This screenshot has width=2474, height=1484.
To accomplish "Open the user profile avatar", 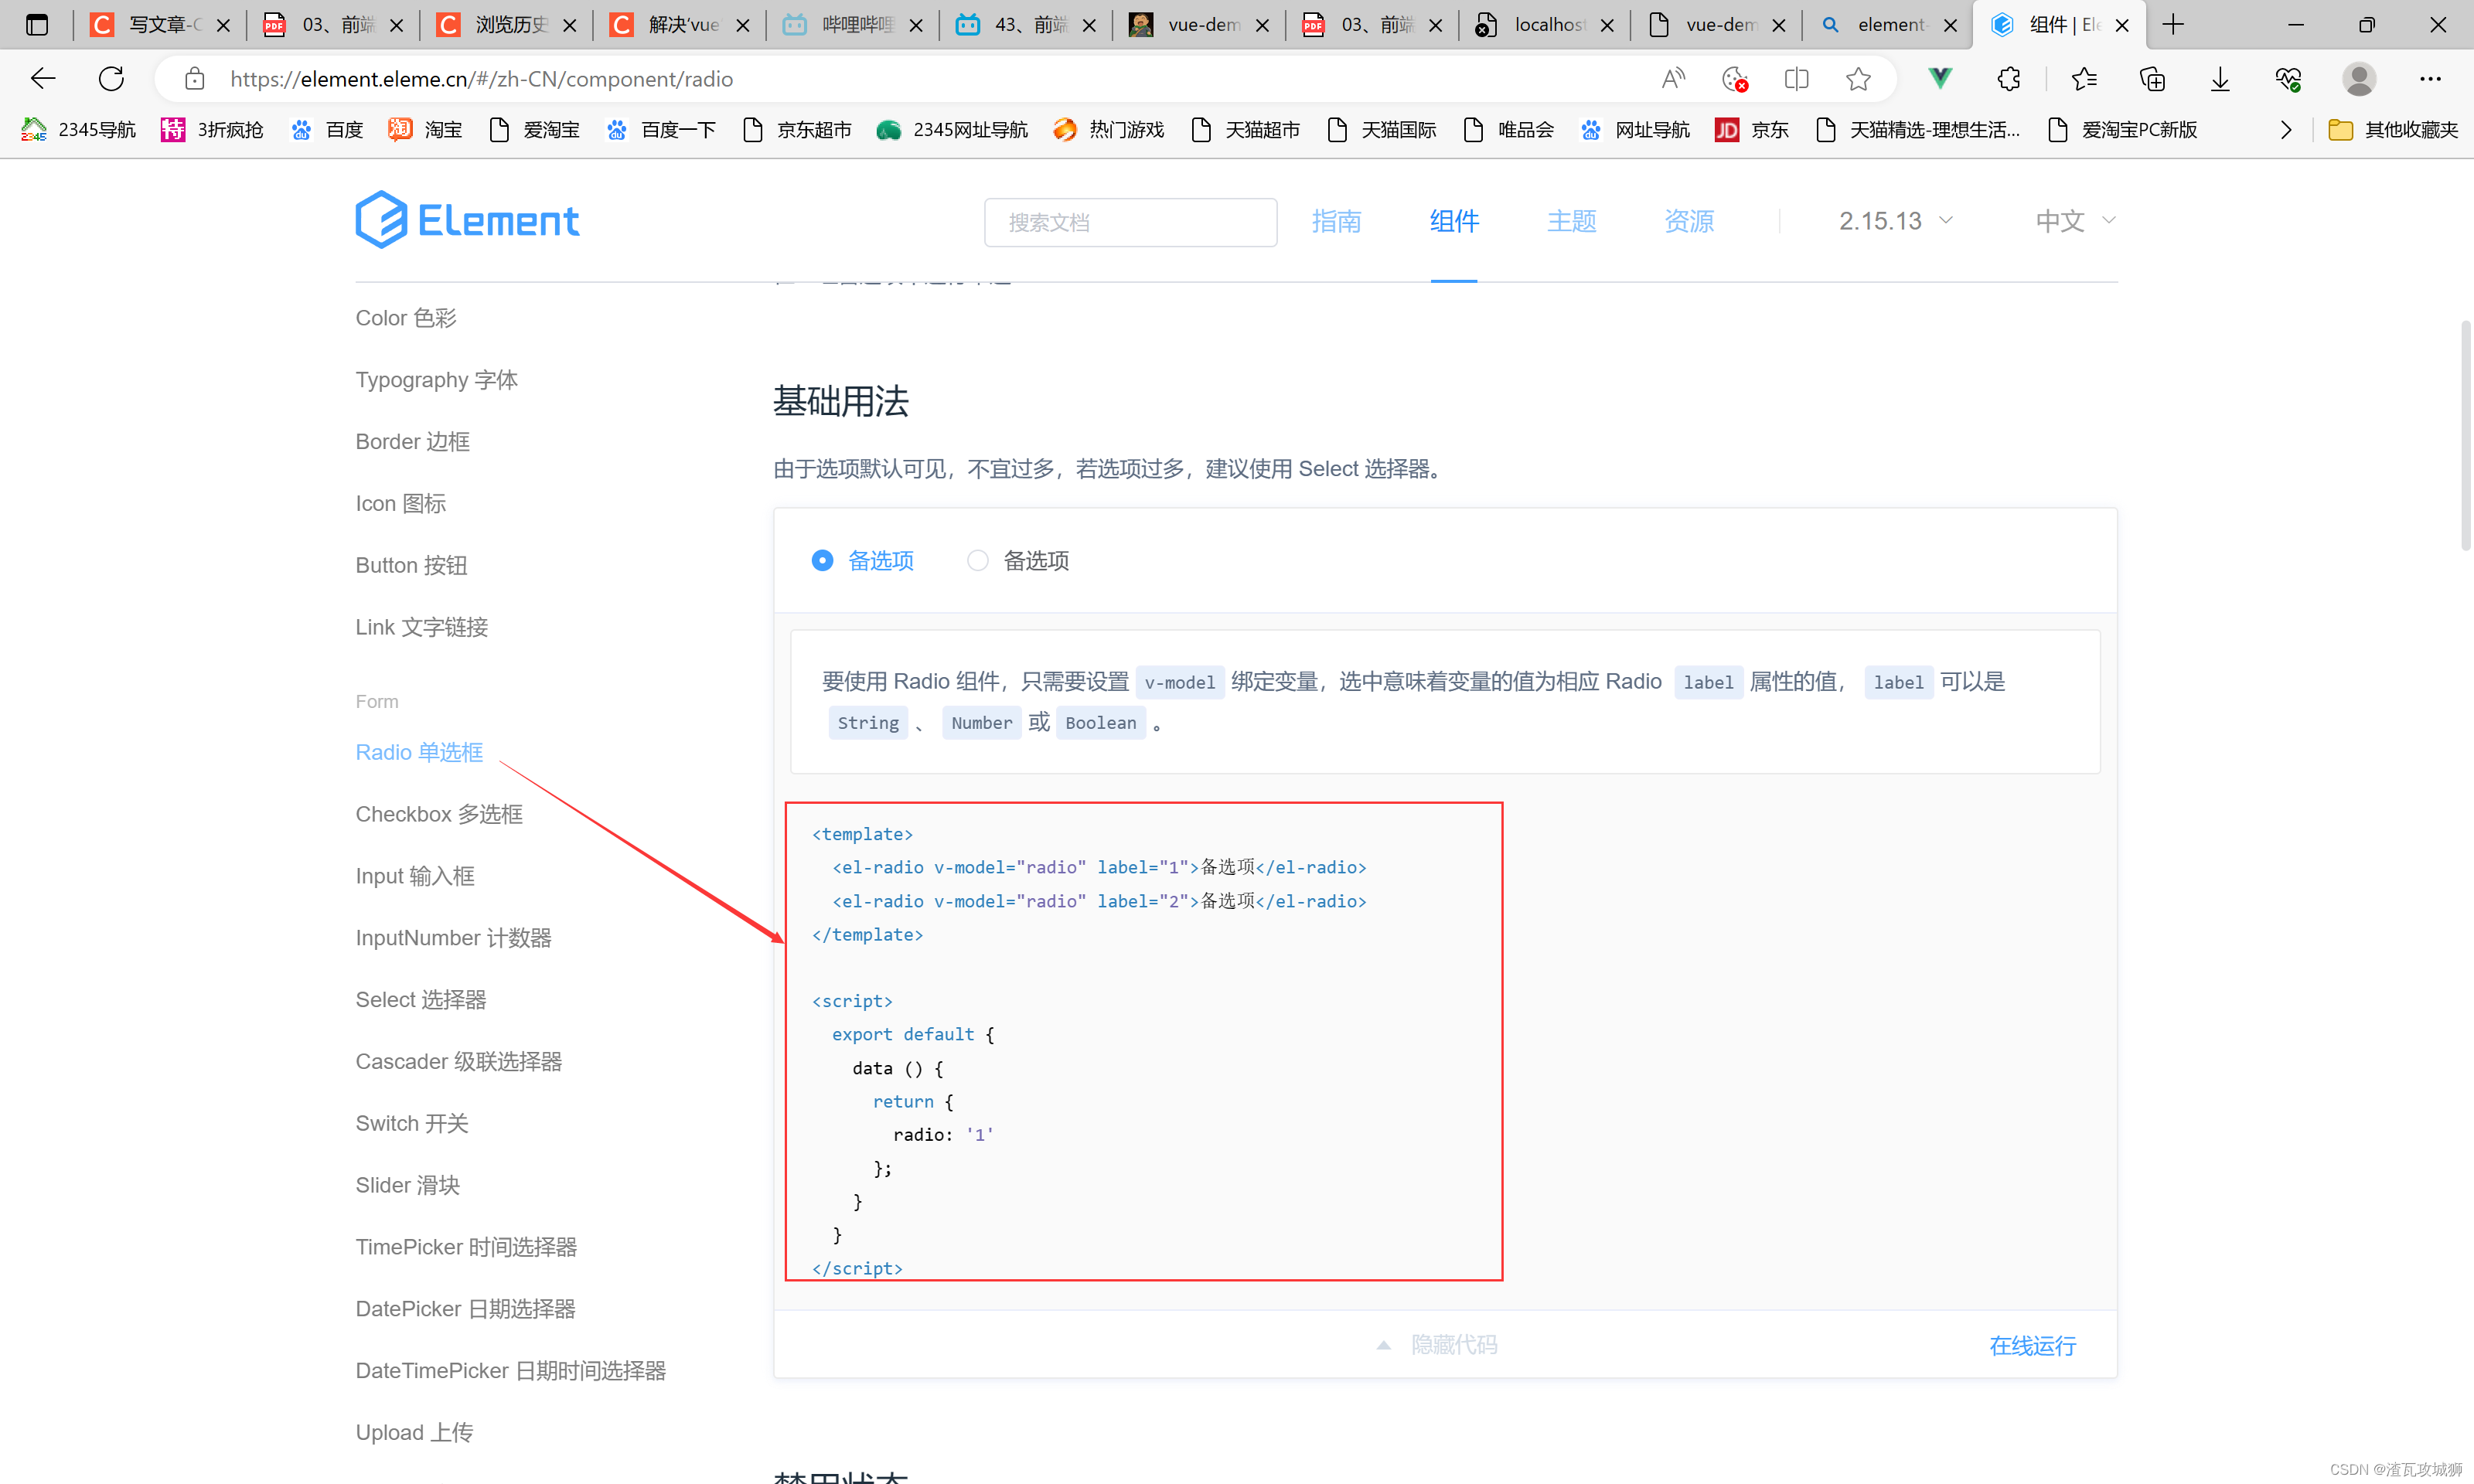I will [x=2359, y=79].
